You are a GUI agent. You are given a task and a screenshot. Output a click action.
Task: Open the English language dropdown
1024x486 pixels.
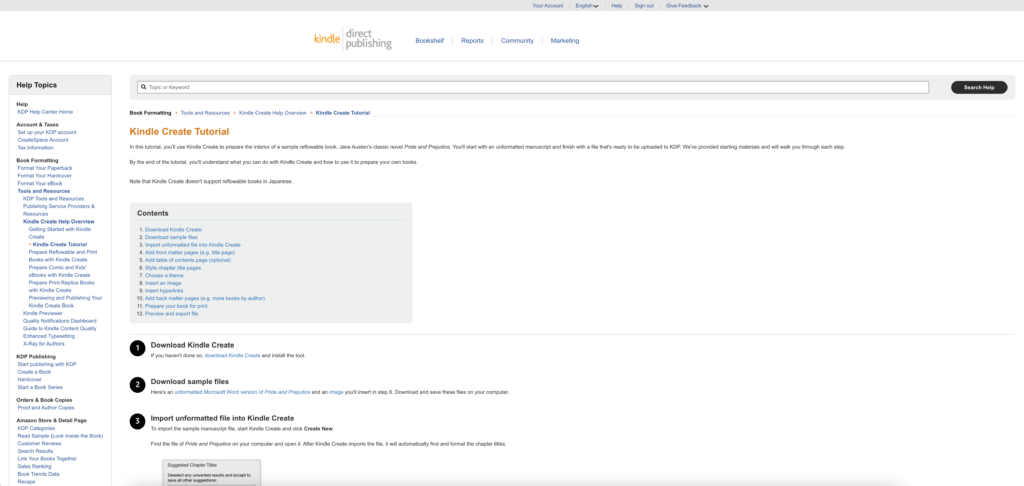coord(586,5)
